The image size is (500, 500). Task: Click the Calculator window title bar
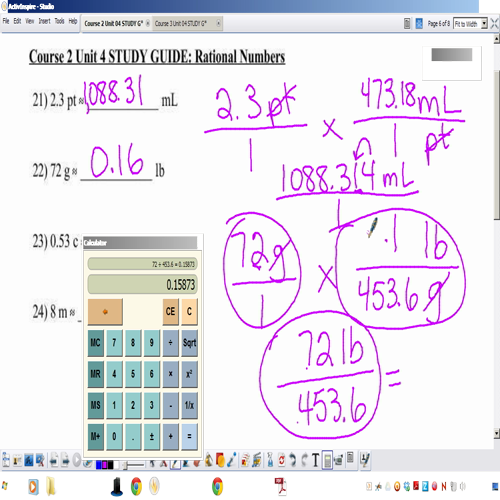[x=140, y=242]
